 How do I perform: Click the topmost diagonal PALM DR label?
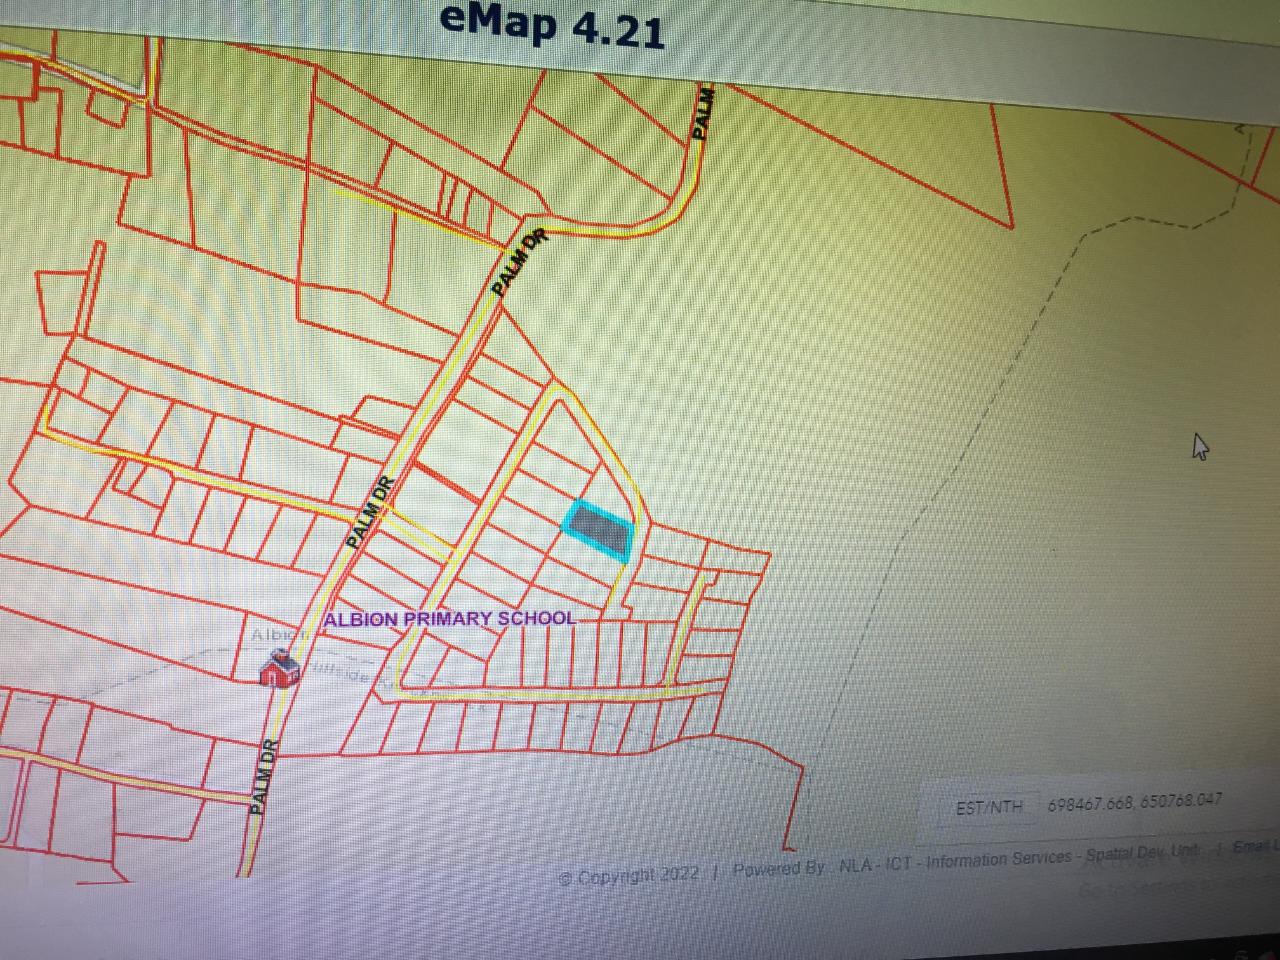point(521,262)
